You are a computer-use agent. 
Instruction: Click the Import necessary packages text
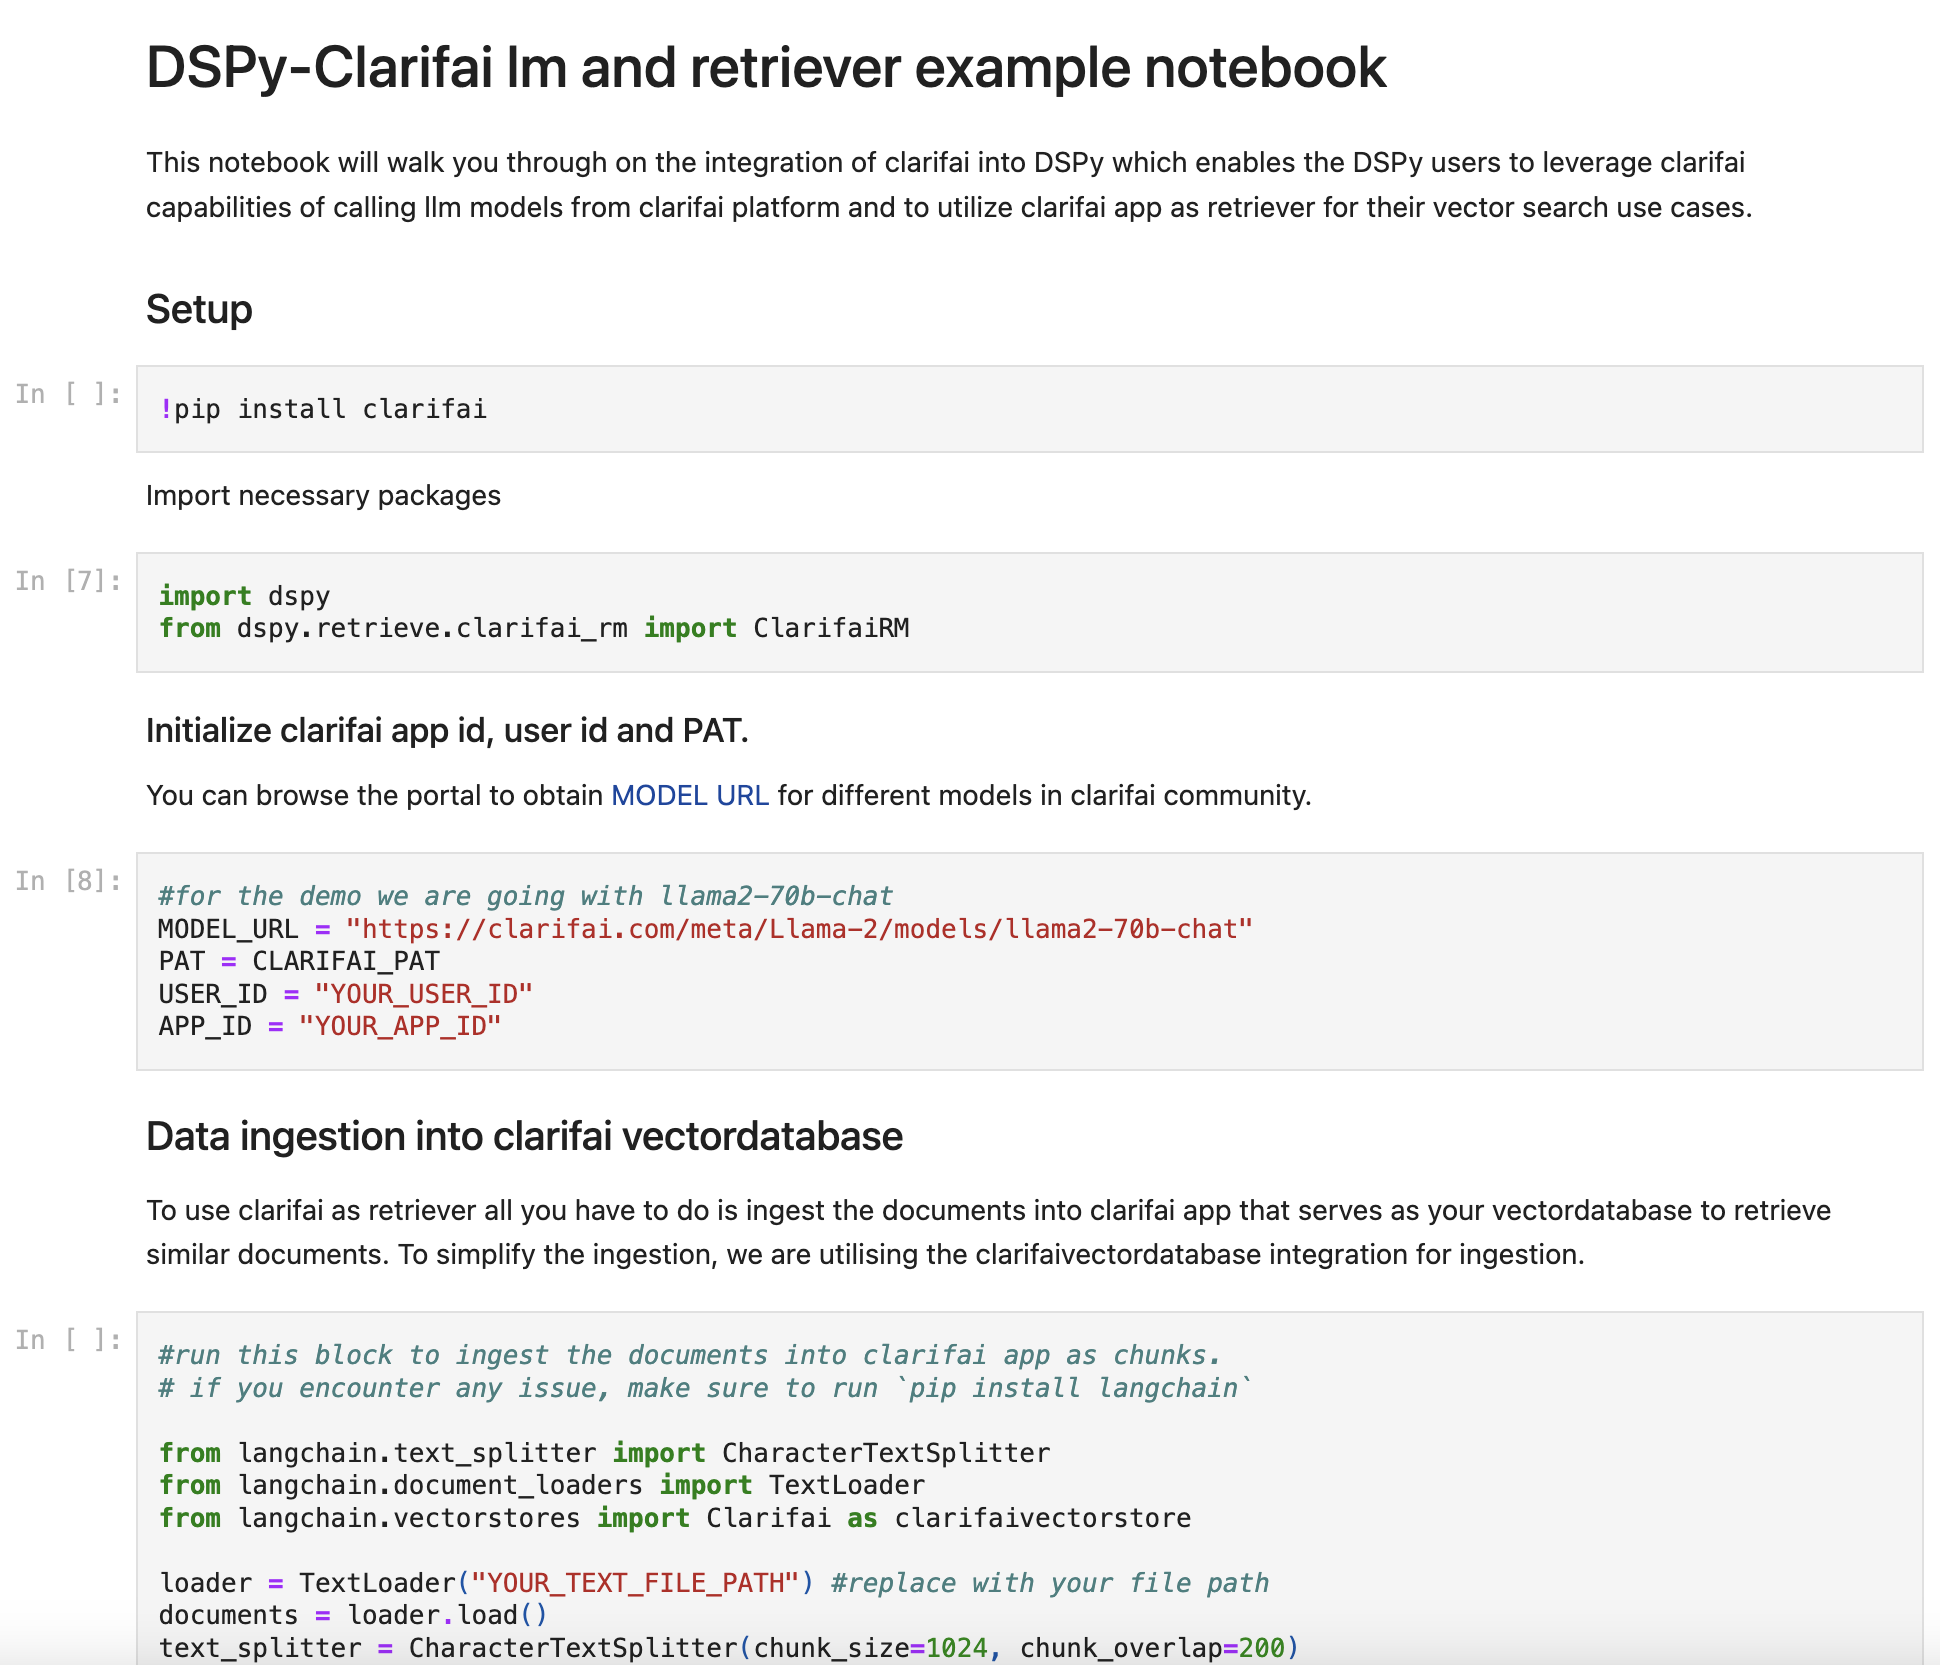tap(323, 496)
